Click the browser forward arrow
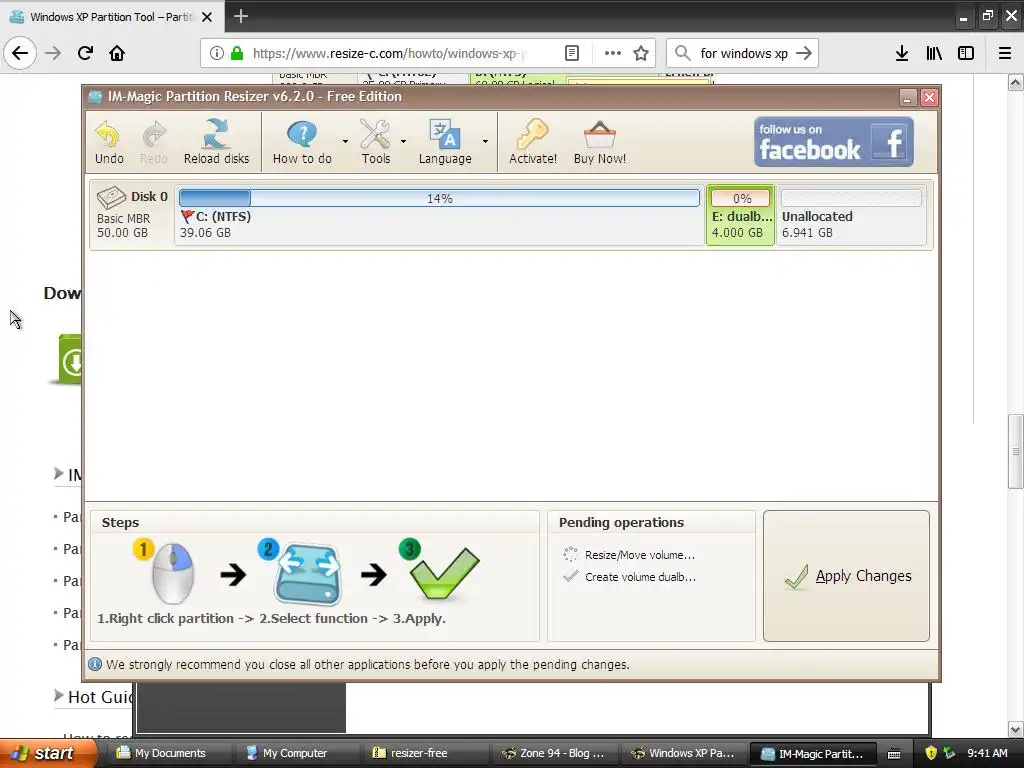Image resolution: width=1024 pixels, height=768 pixels. click(53, 54)
